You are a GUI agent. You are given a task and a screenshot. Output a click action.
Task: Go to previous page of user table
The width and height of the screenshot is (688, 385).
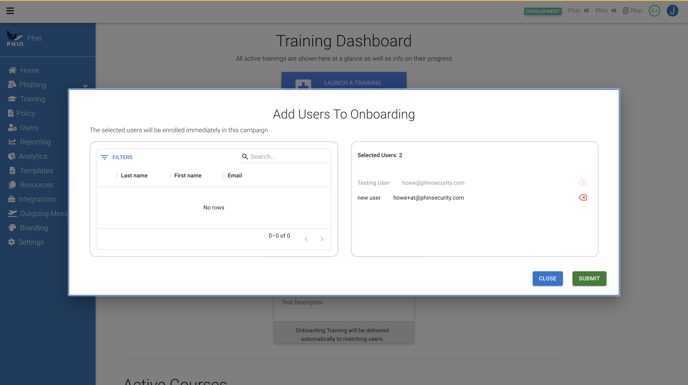[306, 239]
